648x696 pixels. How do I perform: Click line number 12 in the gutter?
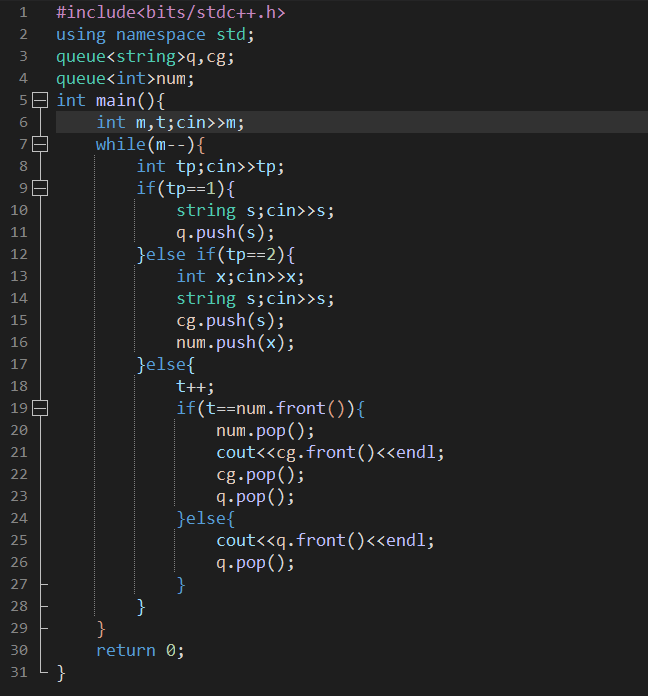coord(19,254)
